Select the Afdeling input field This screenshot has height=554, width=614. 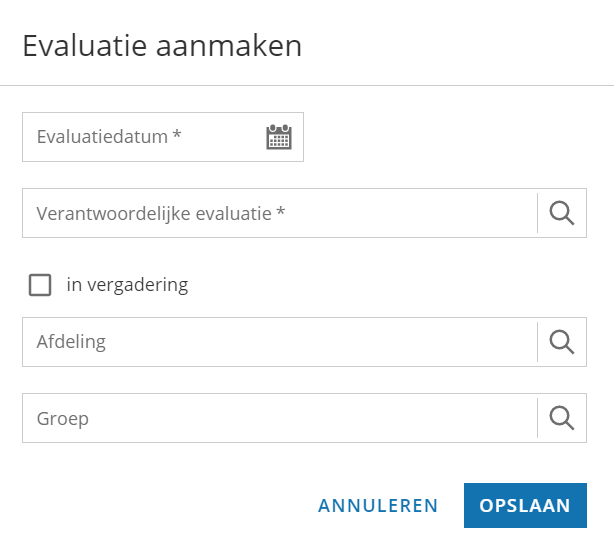280,342
